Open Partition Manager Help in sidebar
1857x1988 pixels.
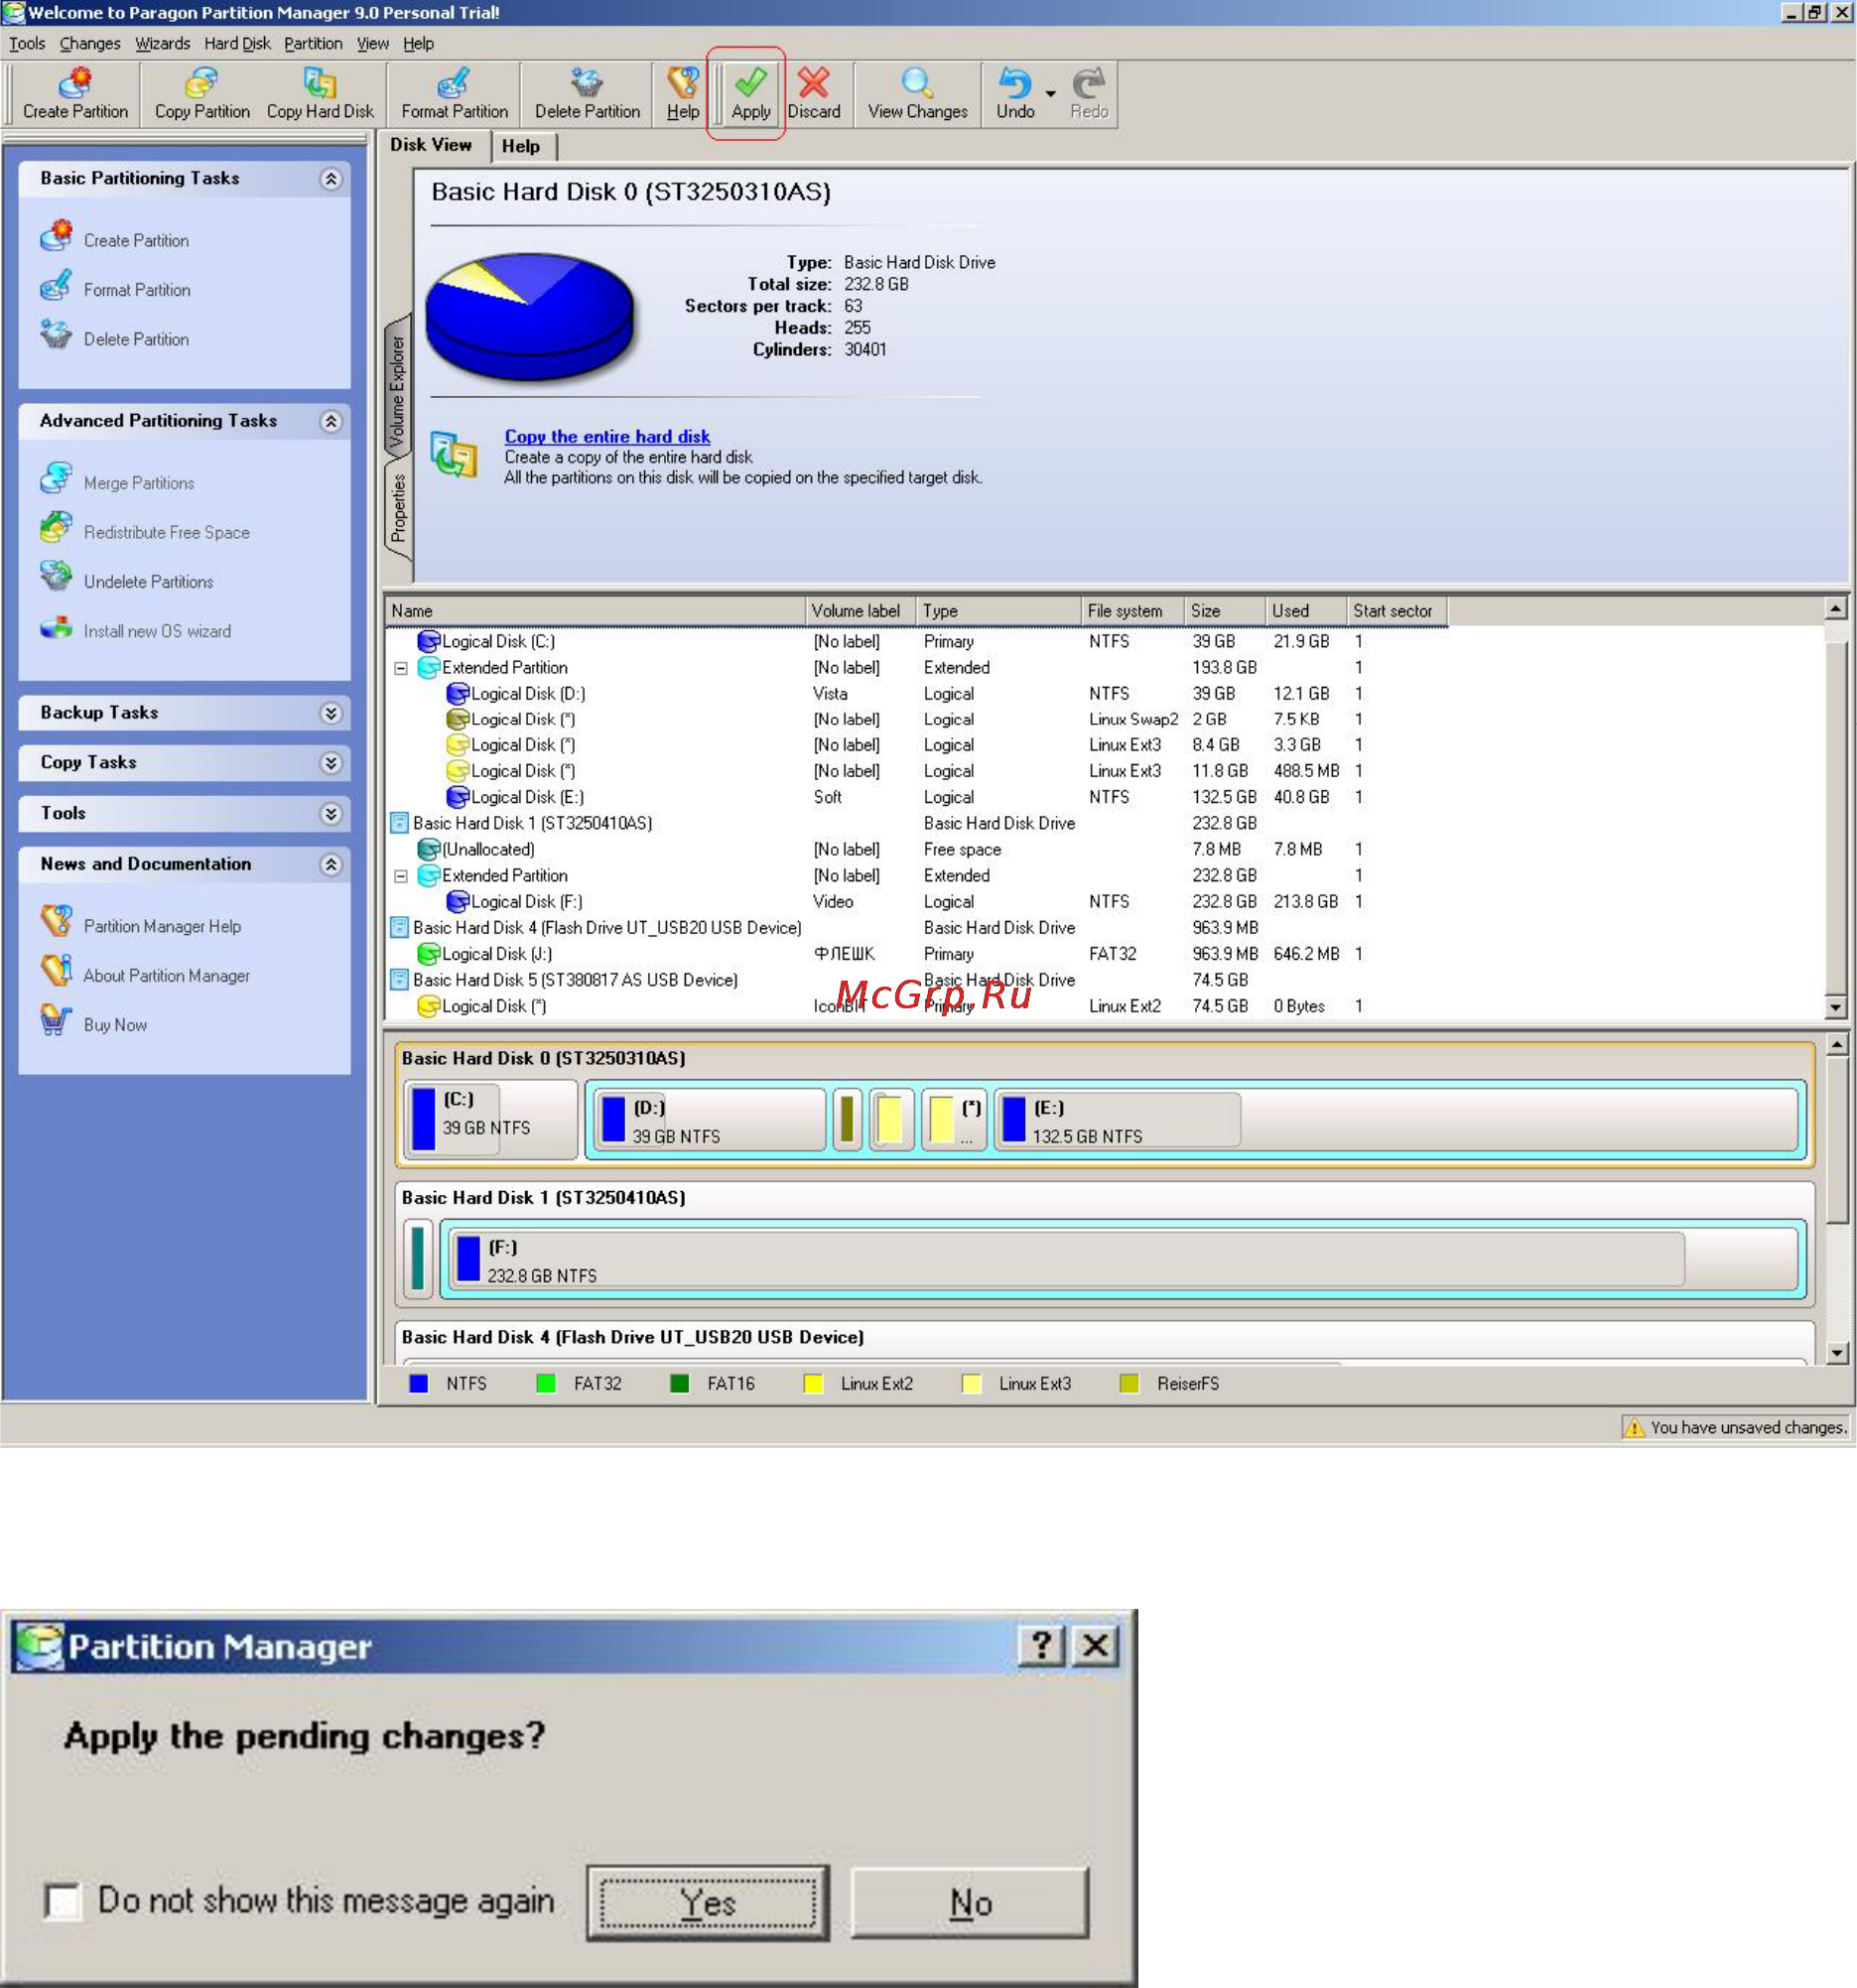tap(141, 924)
